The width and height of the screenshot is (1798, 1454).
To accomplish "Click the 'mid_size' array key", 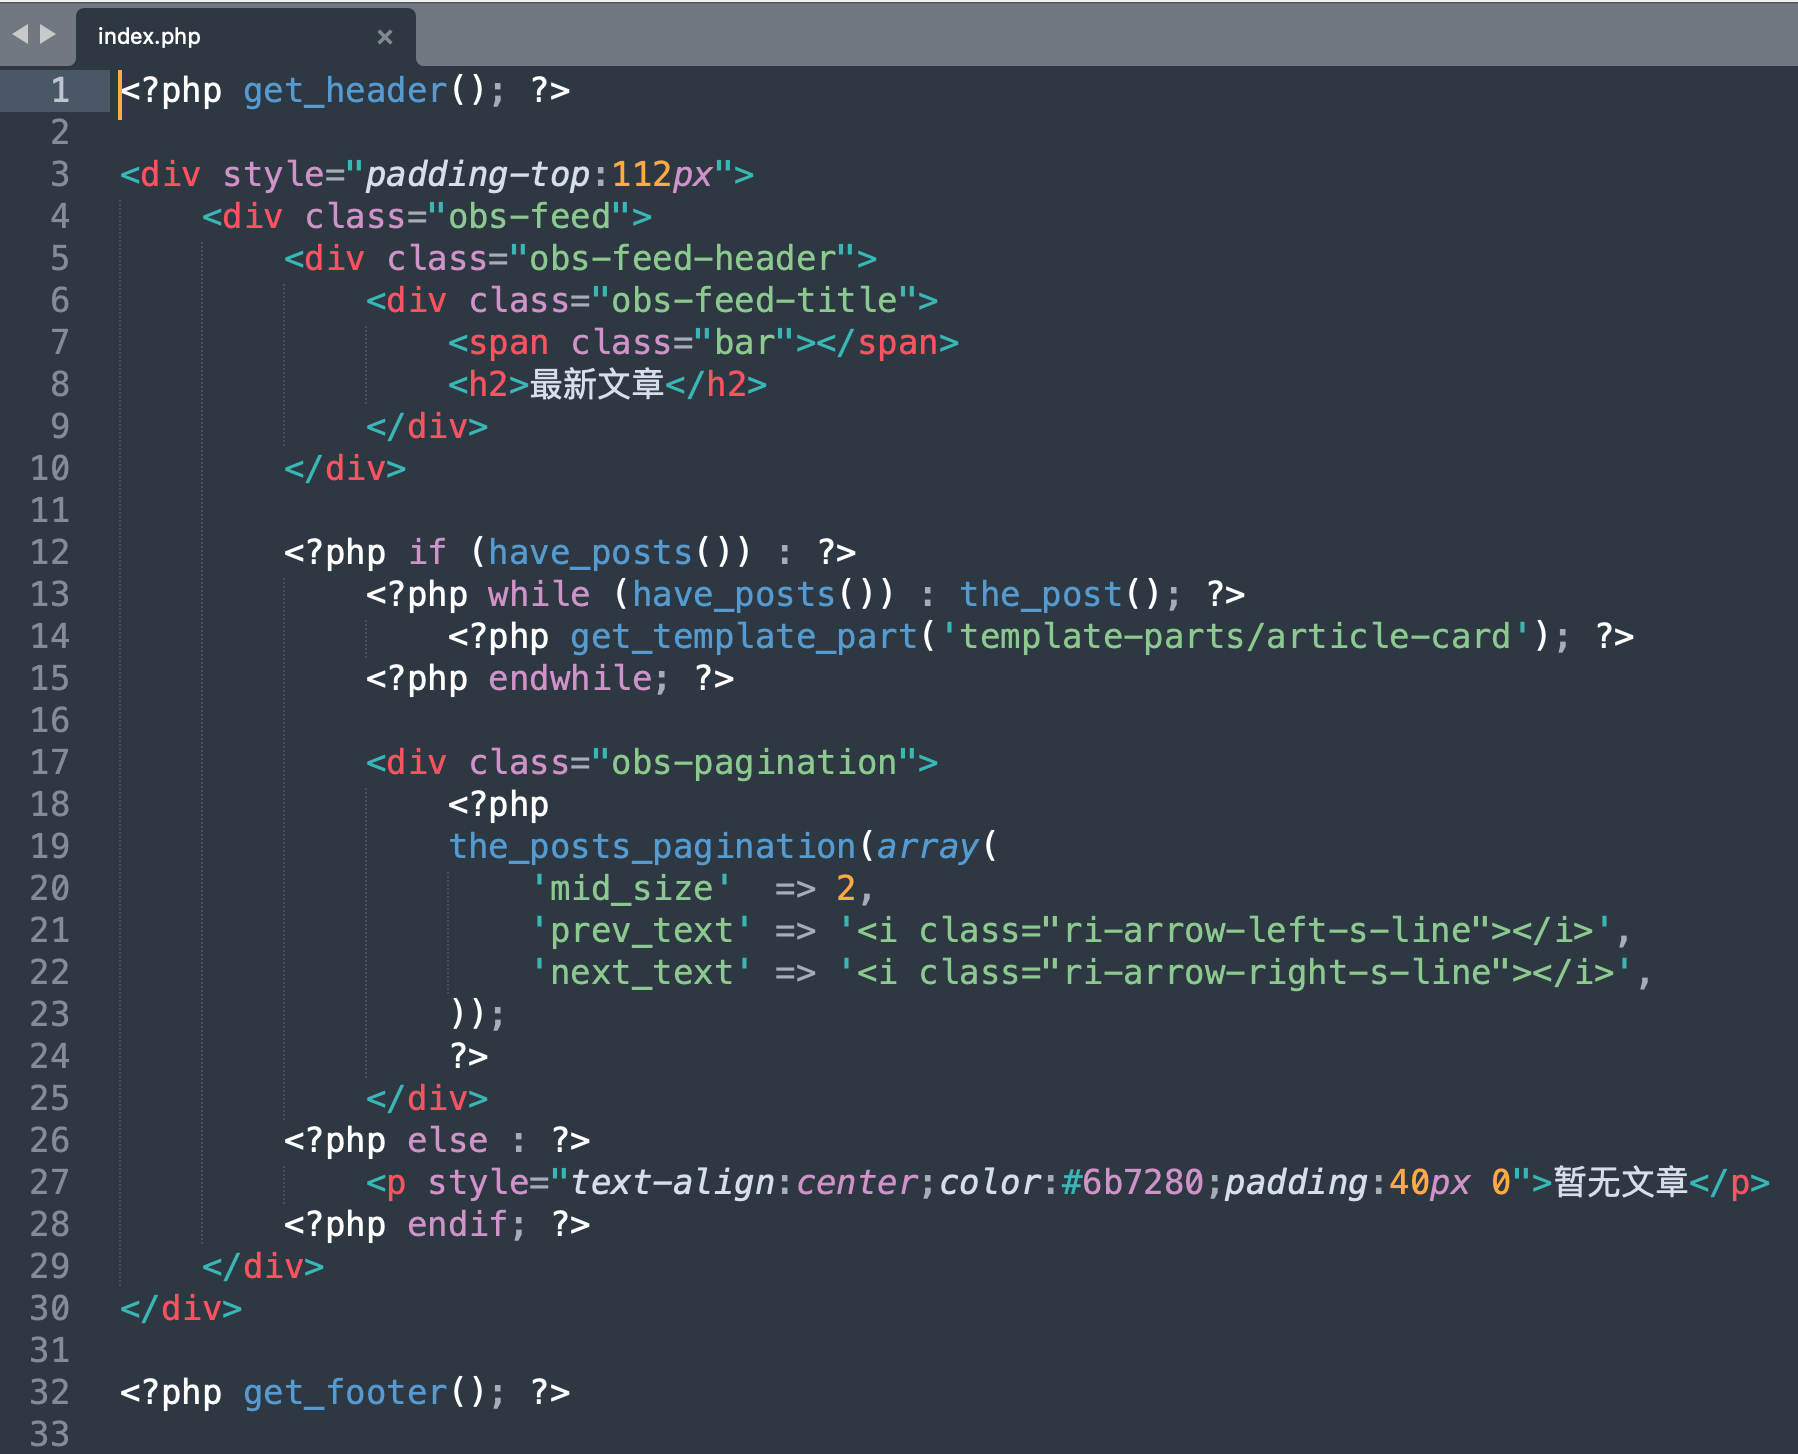I will pos(631,889).
